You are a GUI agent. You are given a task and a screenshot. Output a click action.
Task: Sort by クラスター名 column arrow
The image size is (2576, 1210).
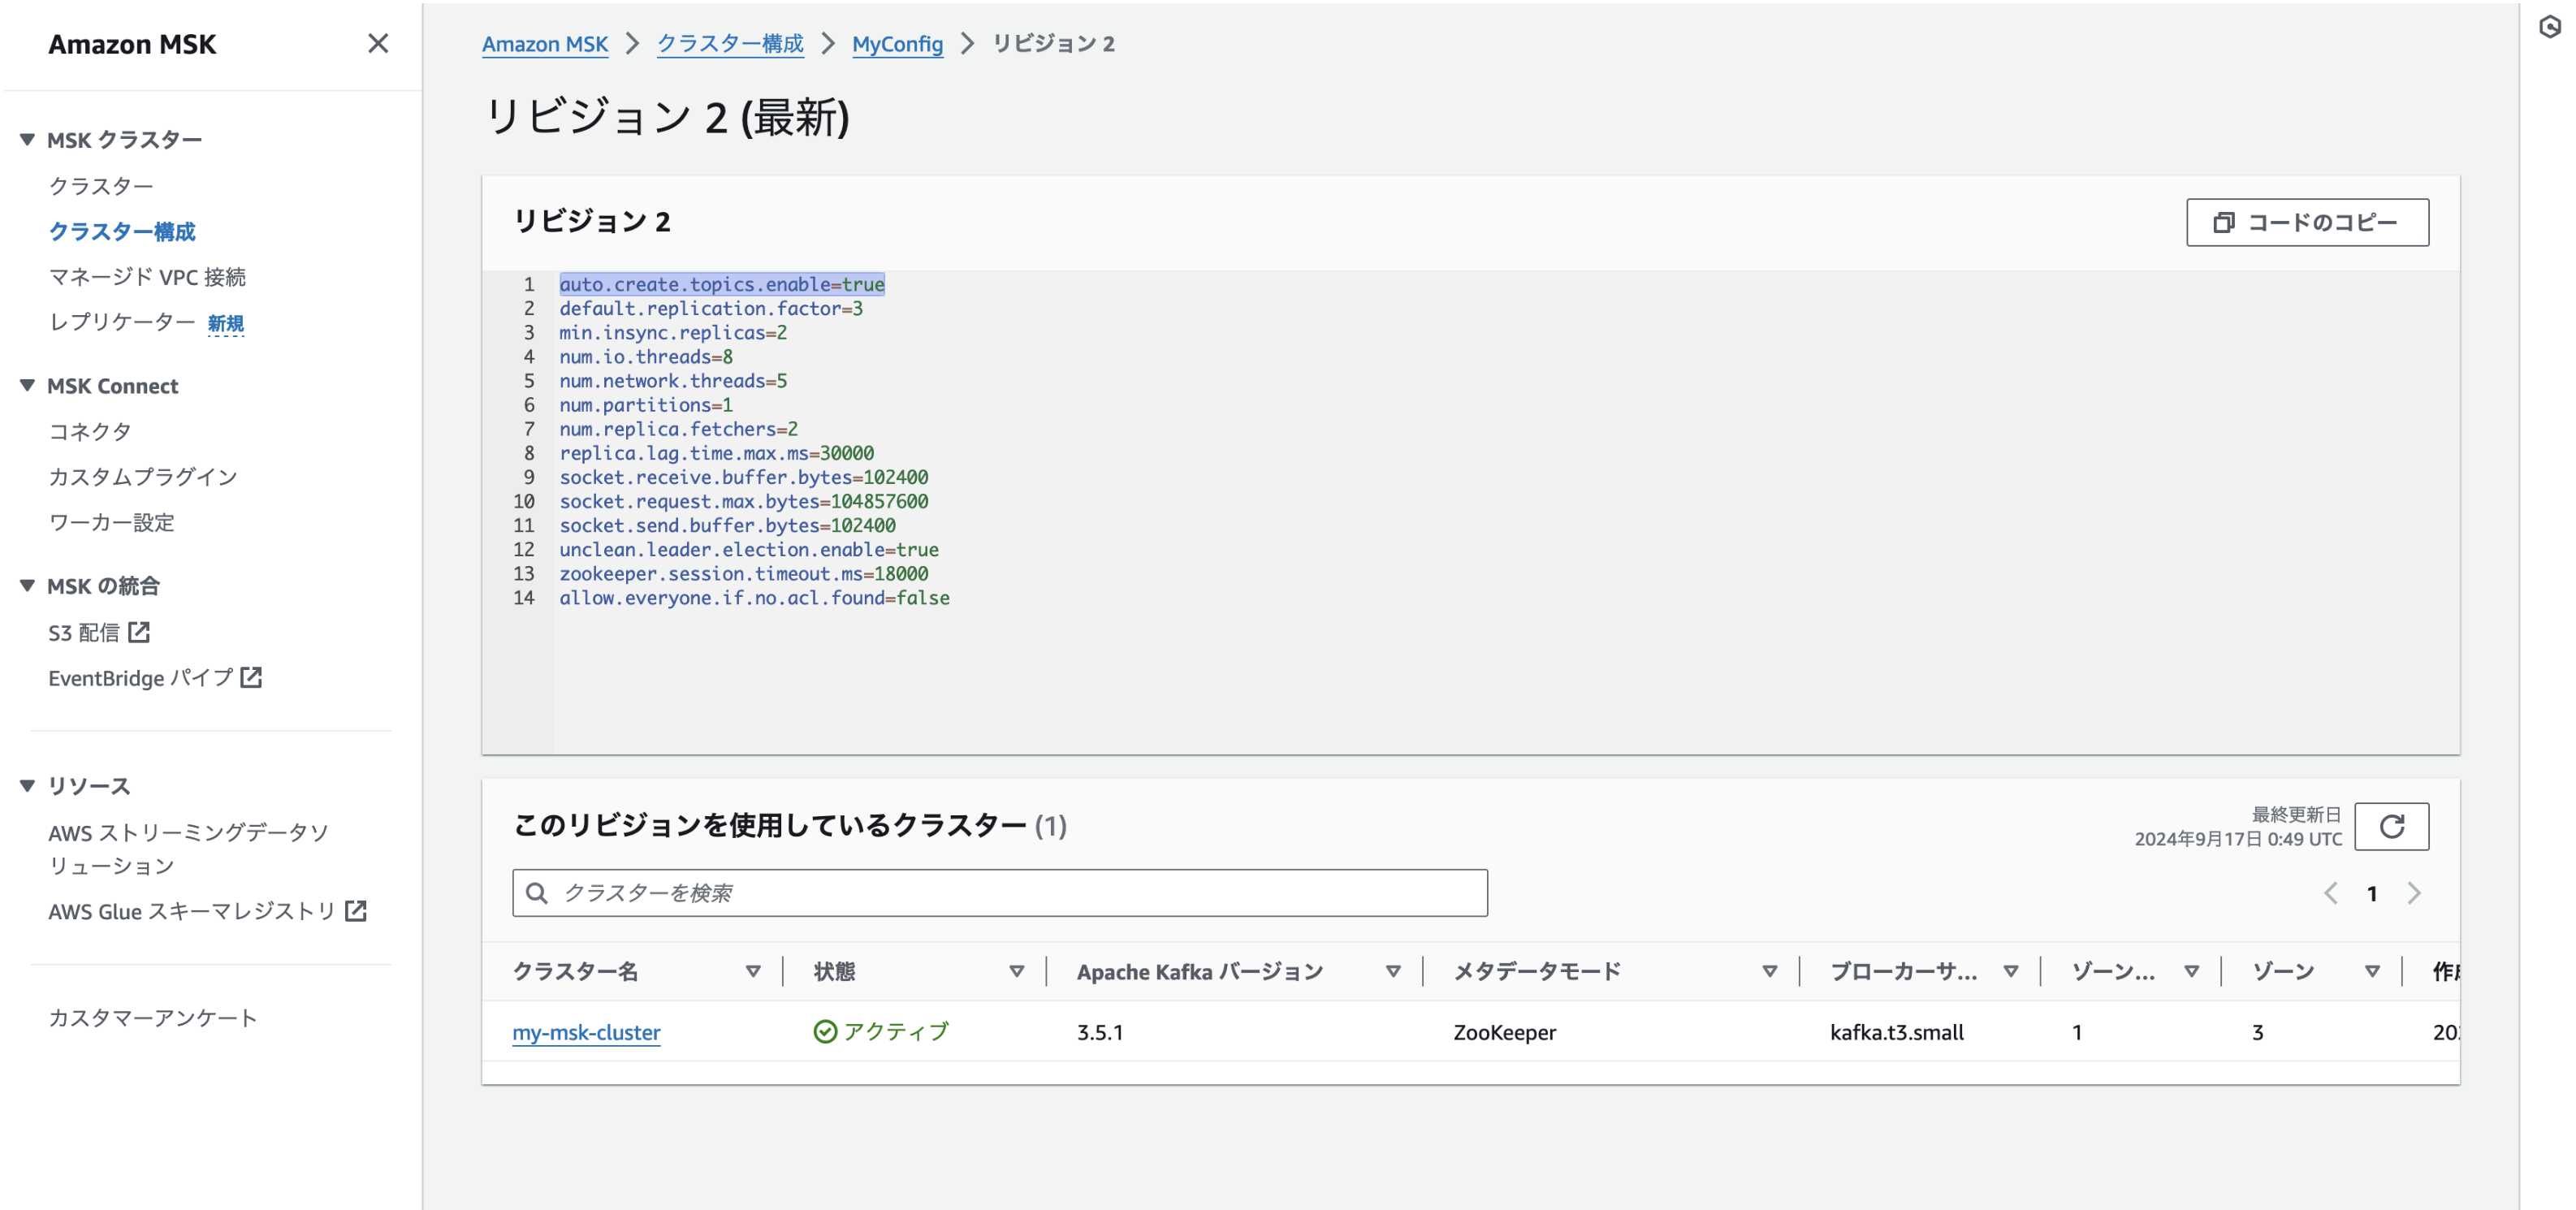point(753,970)
